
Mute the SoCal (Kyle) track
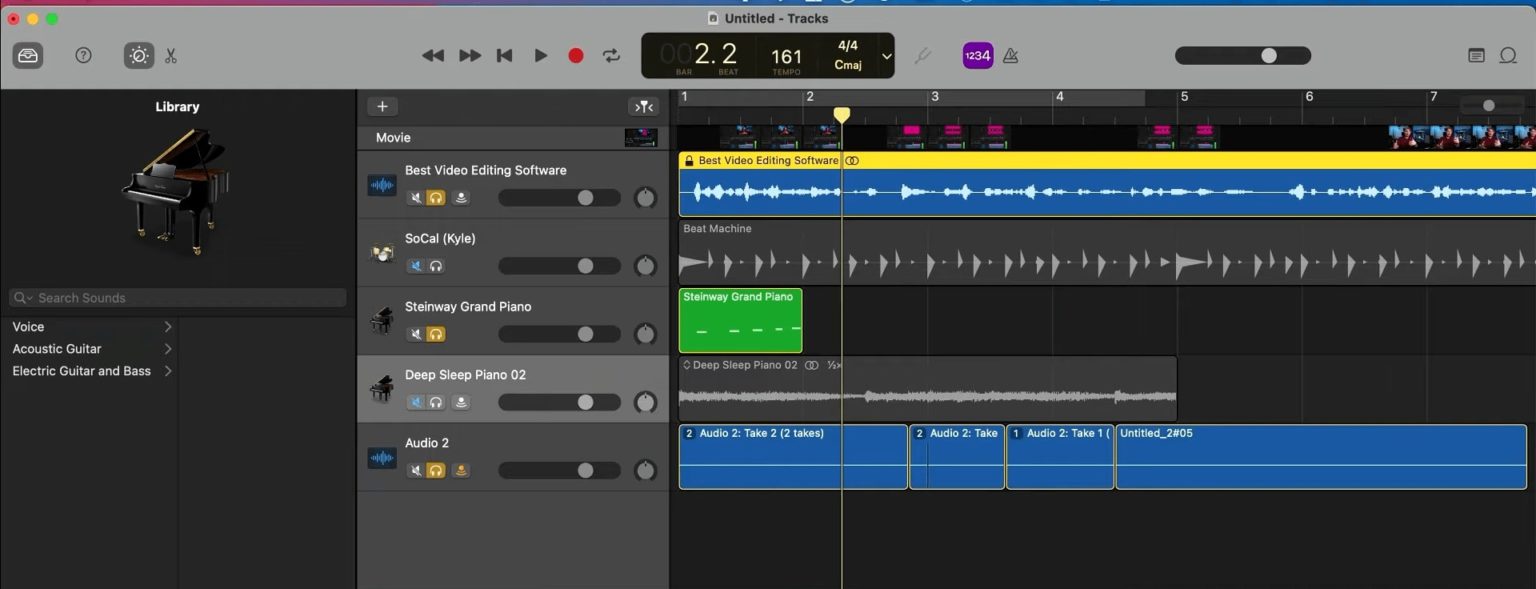click(x=417, y=266)
